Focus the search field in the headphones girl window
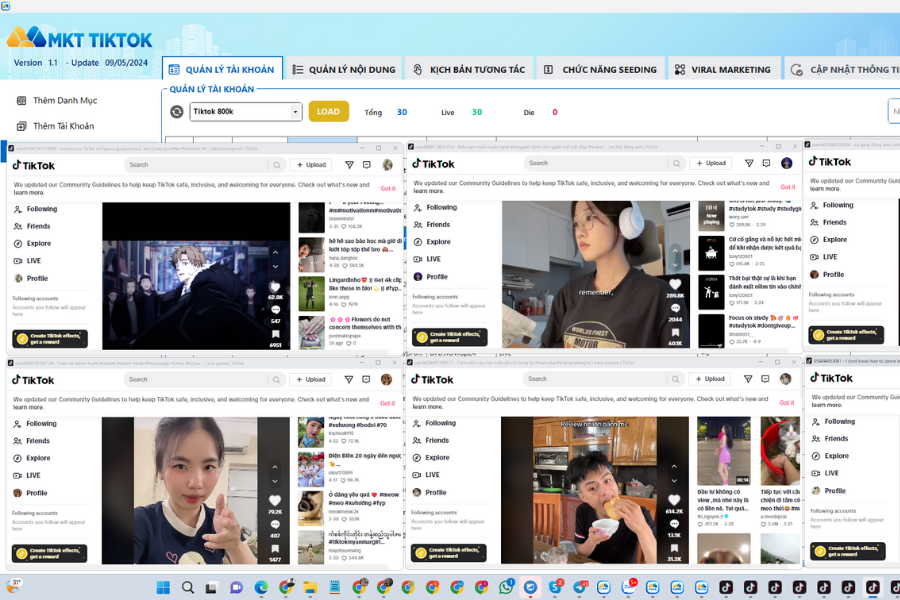The image size is (900, 600). pos(596,163)
